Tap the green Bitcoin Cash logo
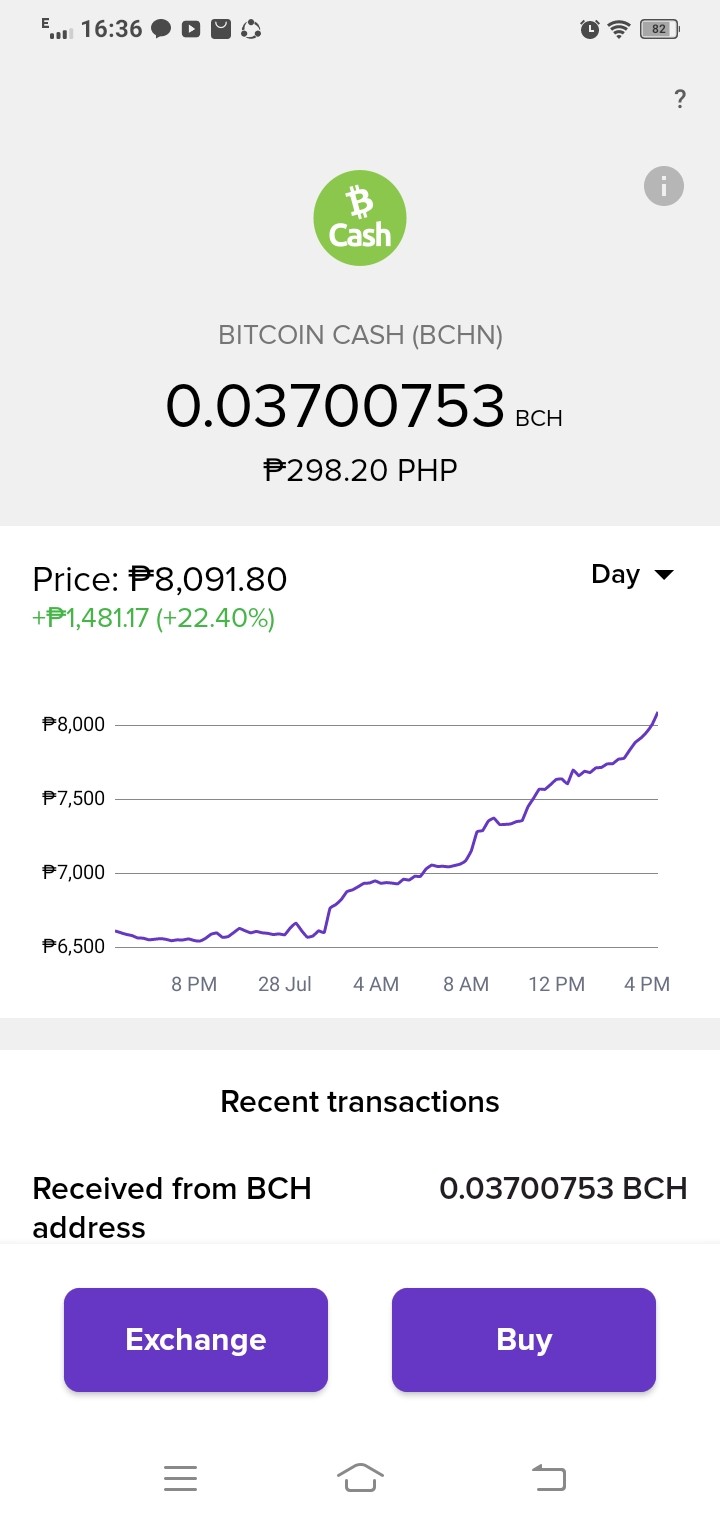The image size is (720, 1520). click(x=360, y=218)
